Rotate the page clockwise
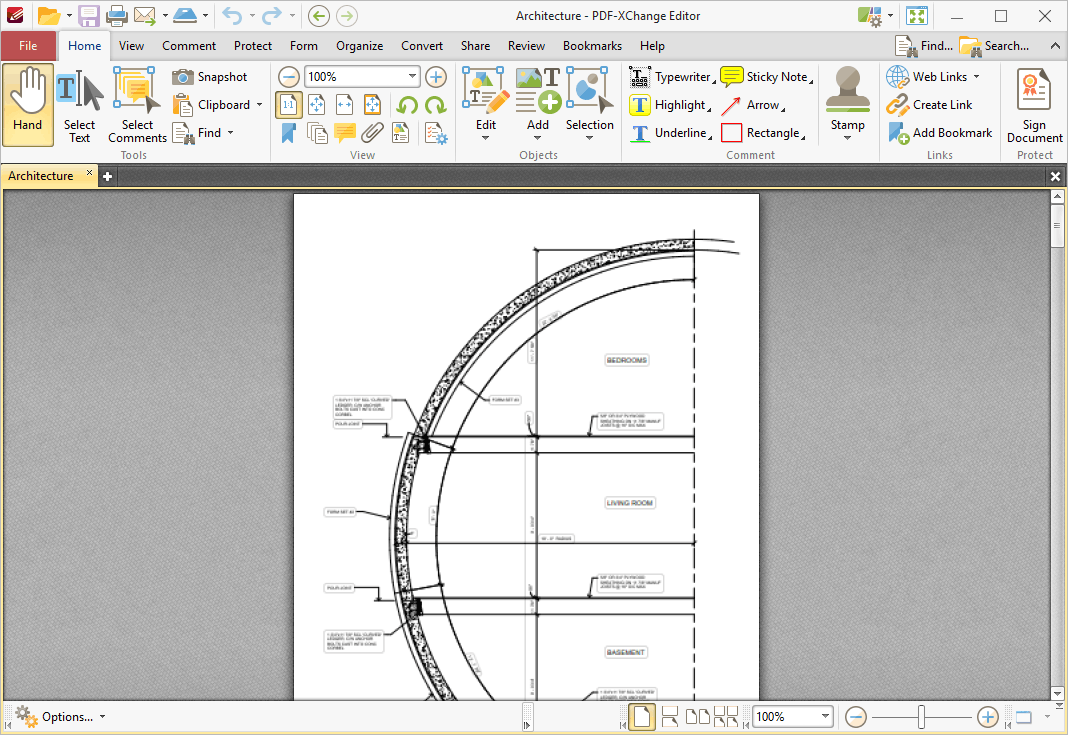Viewport: 1068px width, 735px height. pyautogui.click(x=435, y=105)
